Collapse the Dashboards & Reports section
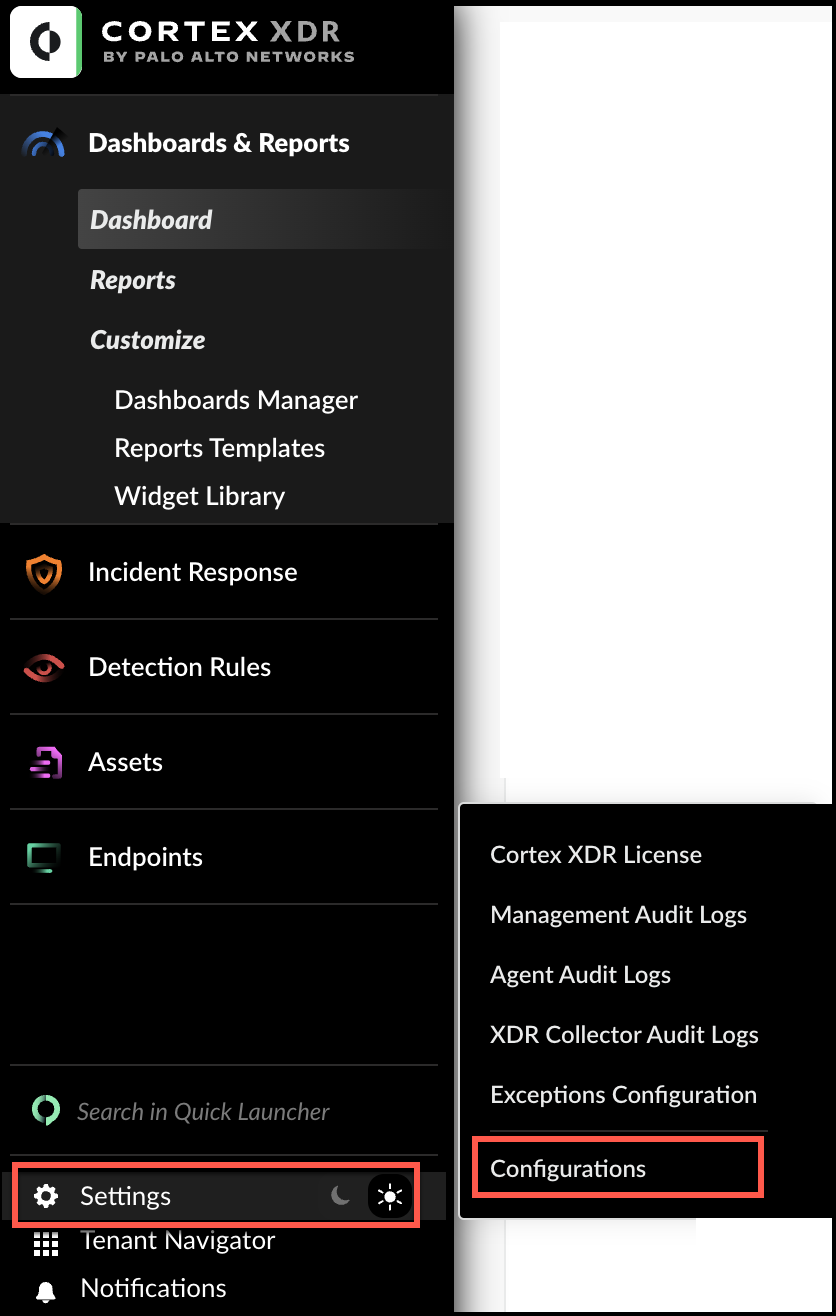This screenshot has height=1316, width=836. tap(218, 144)
